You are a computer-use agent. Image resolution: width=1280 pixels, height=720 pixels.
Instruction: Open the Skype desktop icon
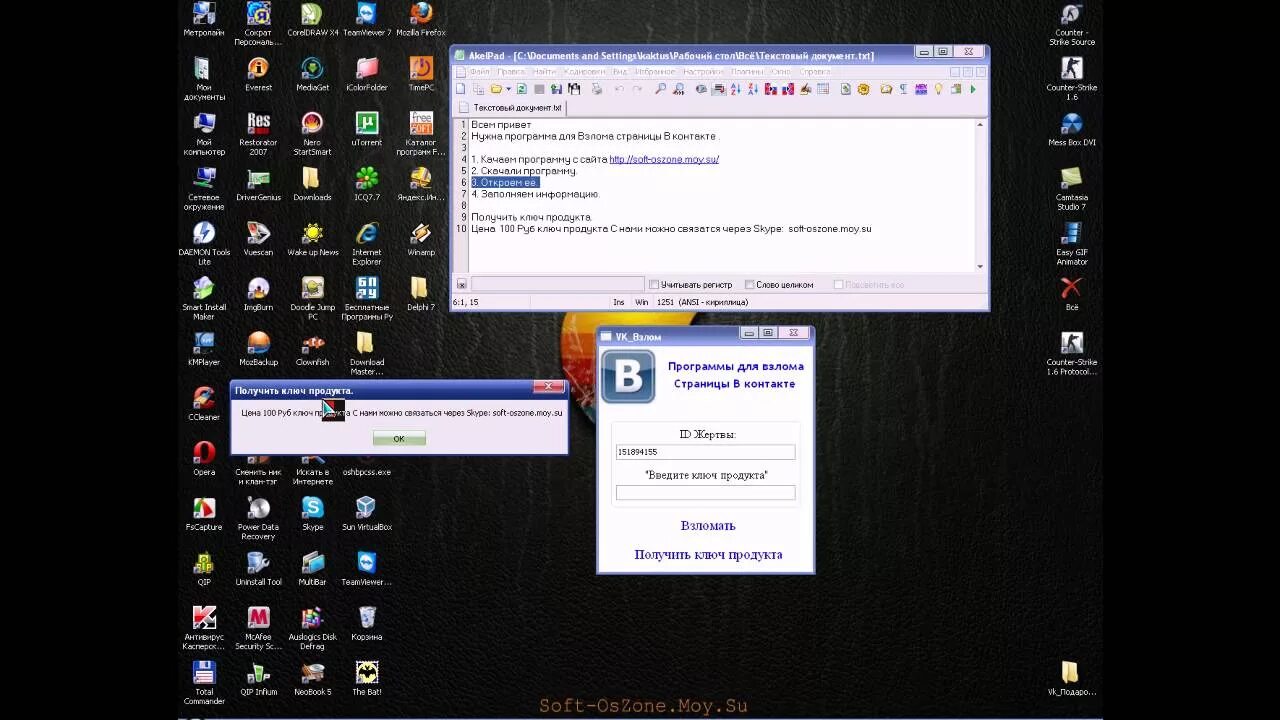[x=312, y=513]
